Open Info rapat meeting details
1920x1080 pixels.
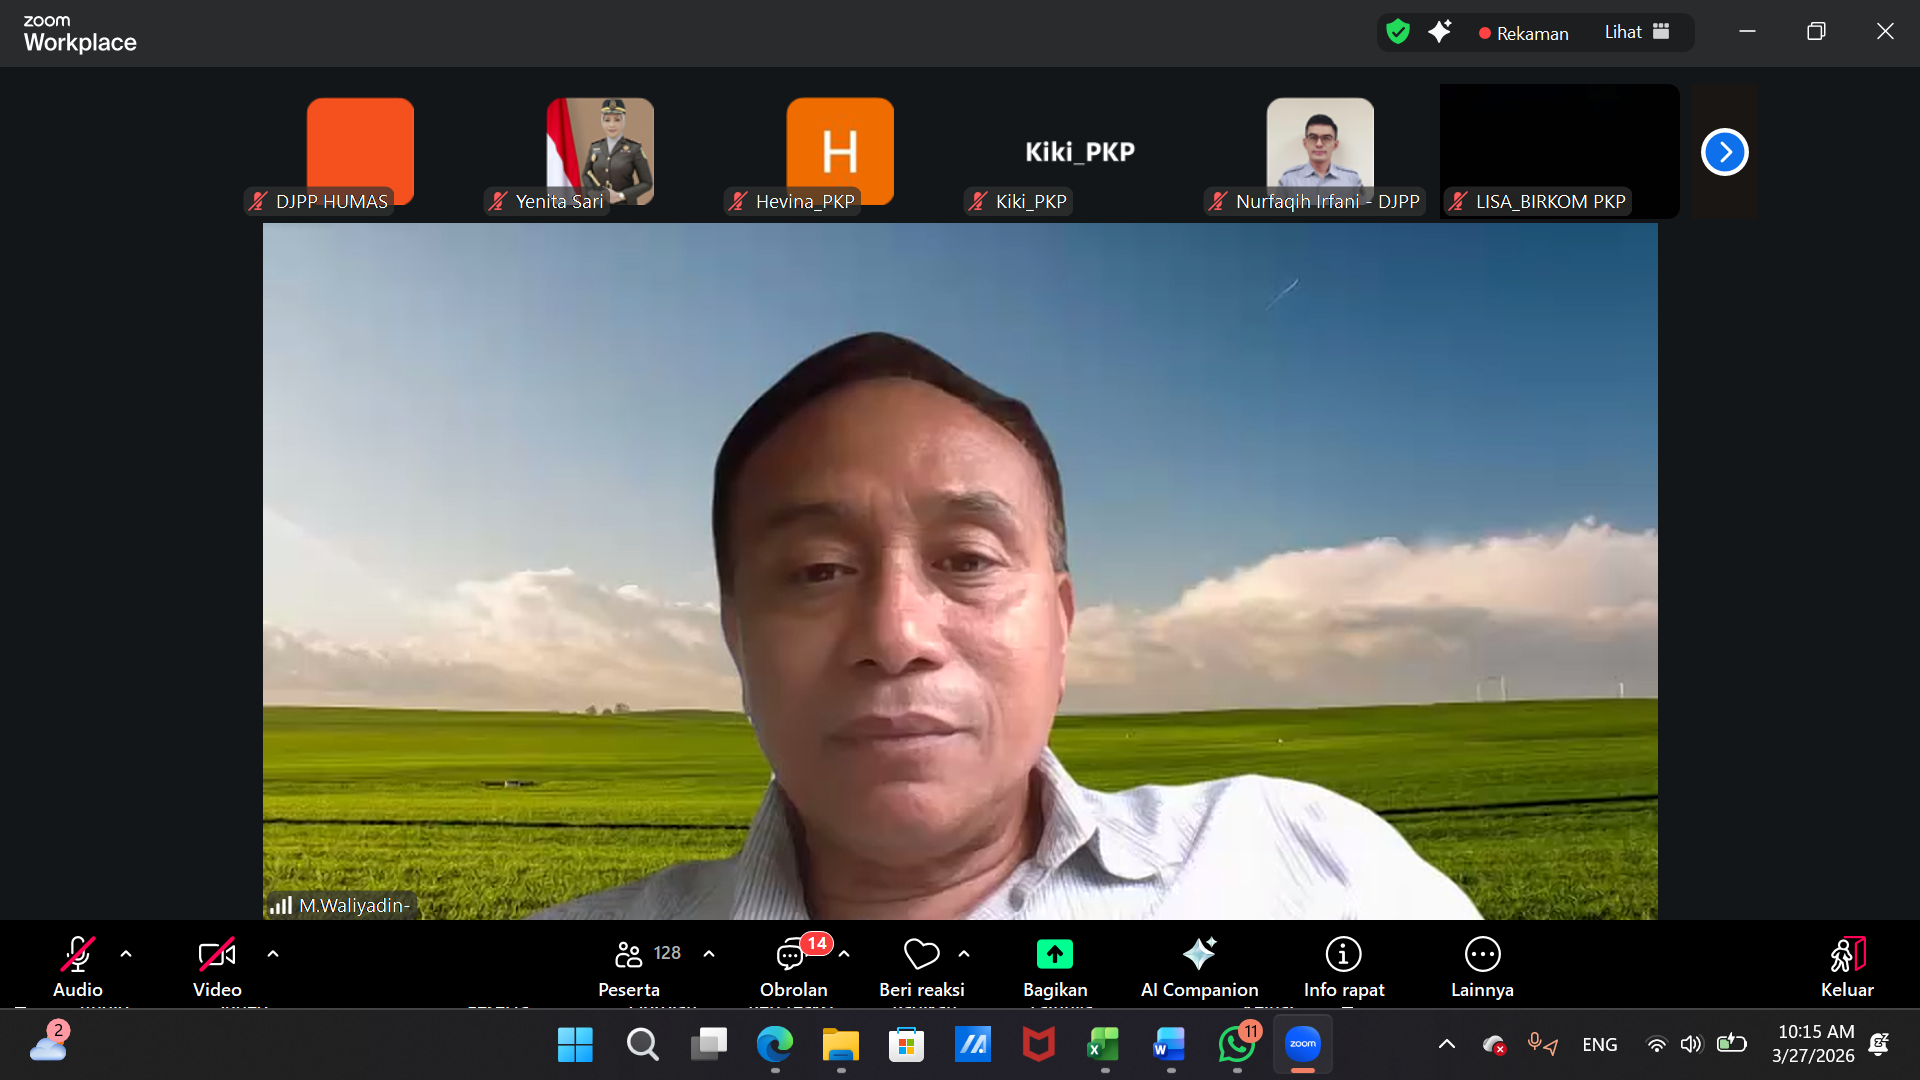[x=1343, y=966]
